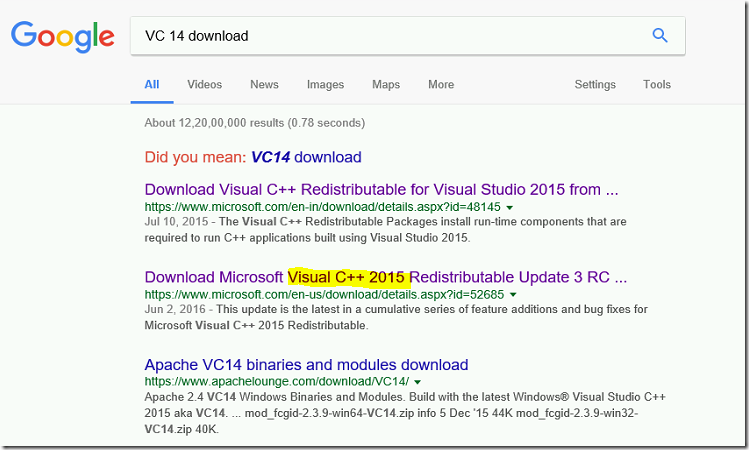Click the apachelounge.com green URL text
The height and width of the screenshot is (450, 749).
tap(277, 381)
